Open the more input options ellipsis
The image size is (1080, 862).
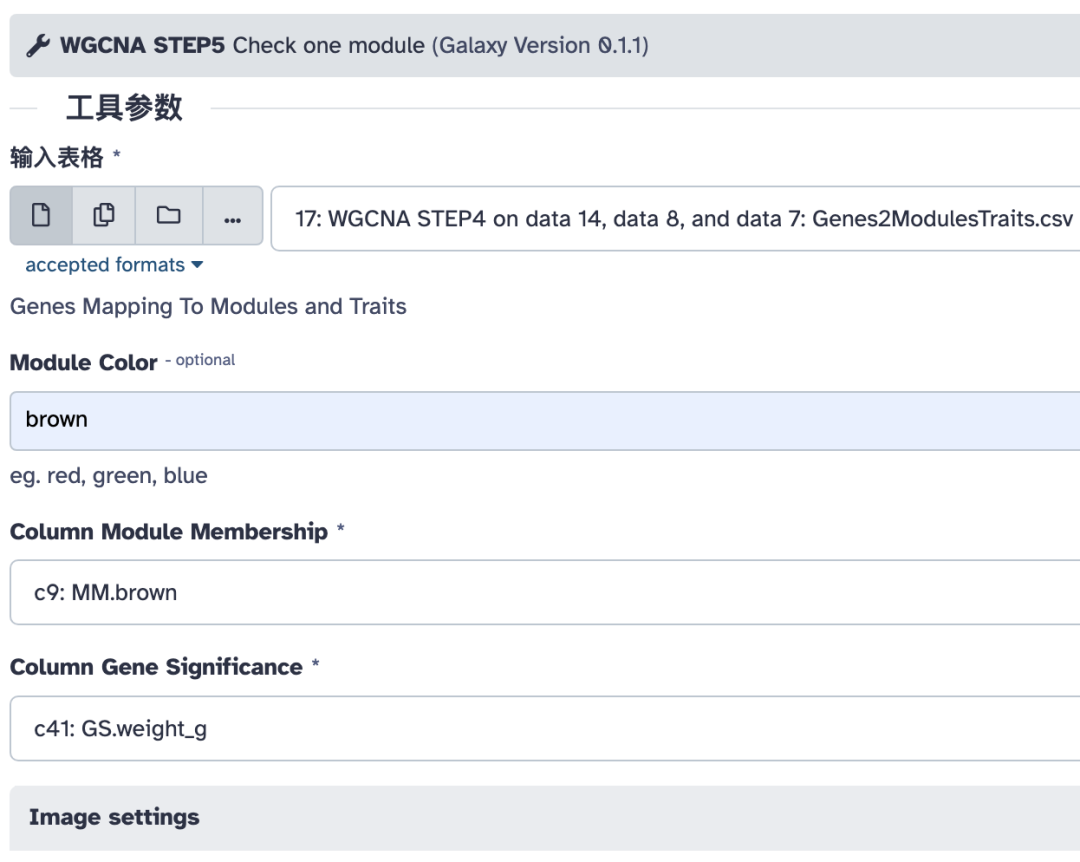(x=232, y=217)
